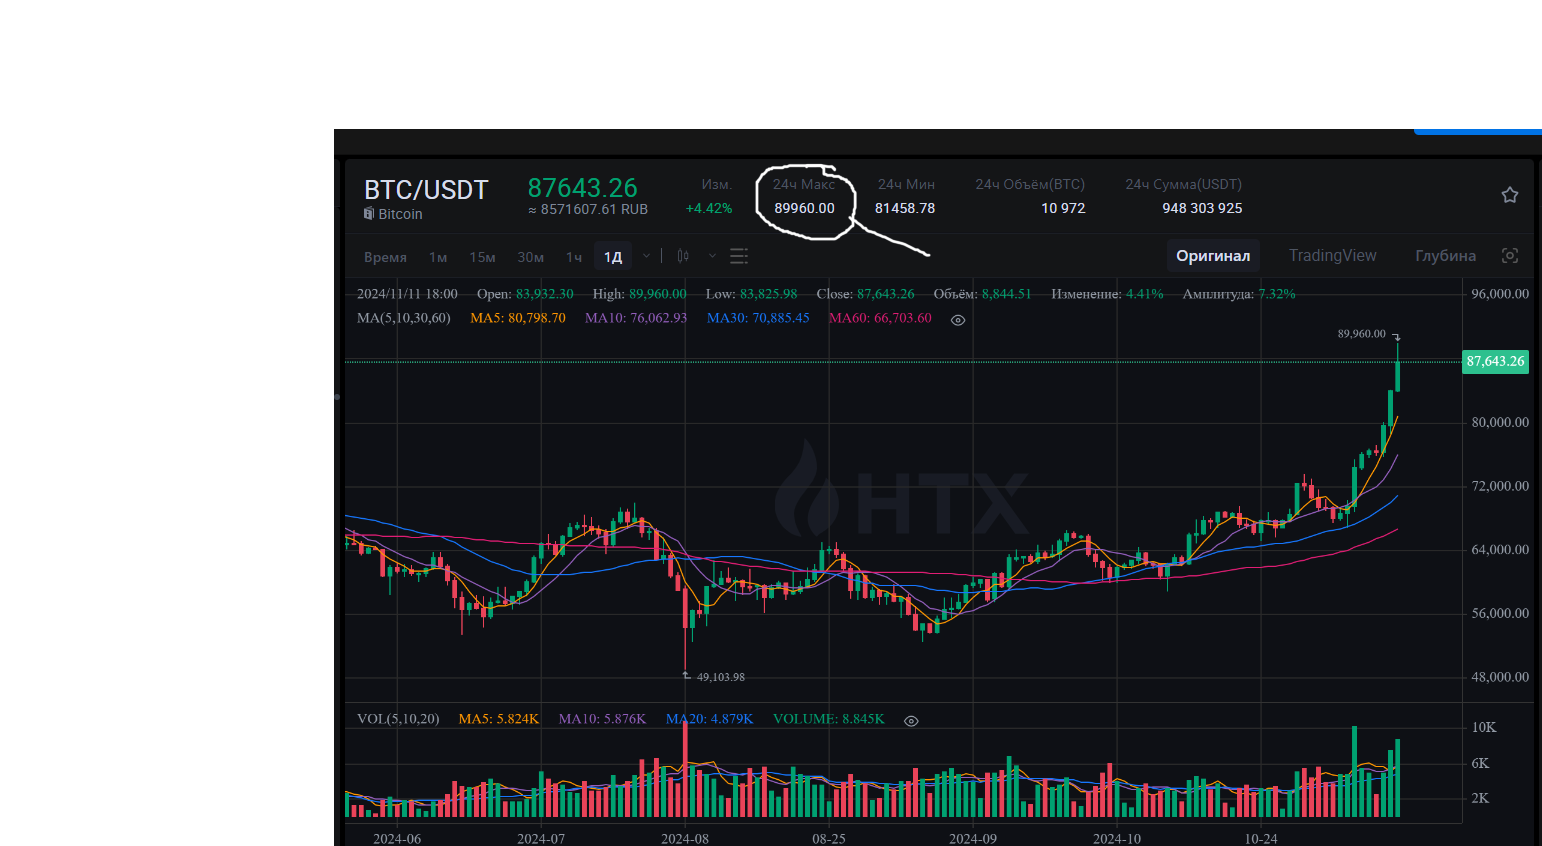Open the indicators list icon
Viewport: 1542px width, 846px height.
pyautogui.click(x=739, y=256)
